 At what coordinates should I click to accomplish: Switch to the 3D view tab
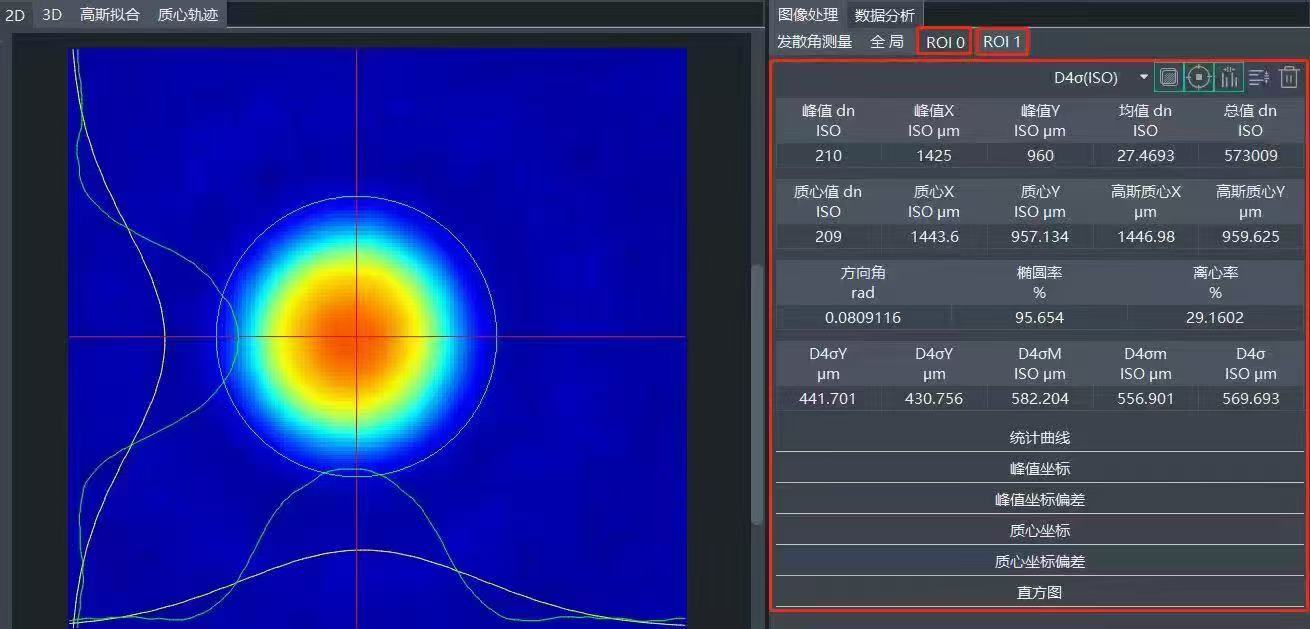[x=52, y=15]
